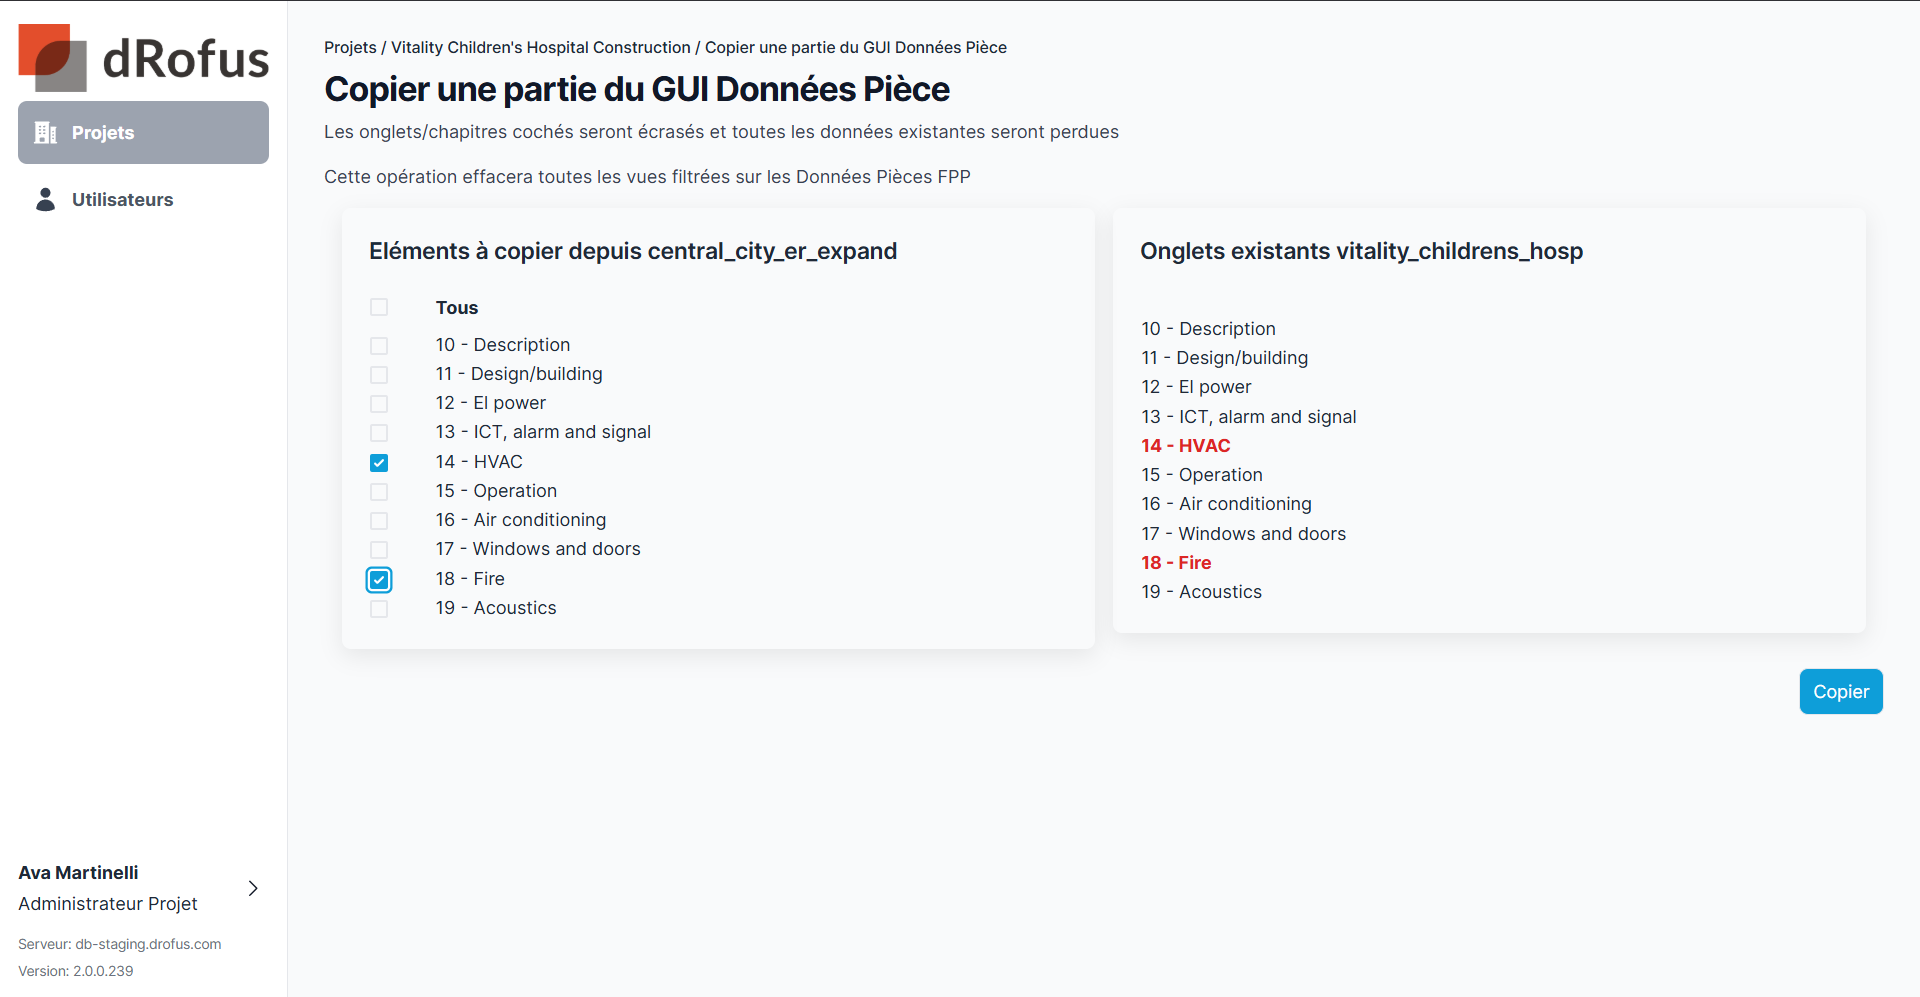Uncheck the 14 - HVAC checkbox
The width and height of the screenshot is (1920, 997).
tap(379, 462)
